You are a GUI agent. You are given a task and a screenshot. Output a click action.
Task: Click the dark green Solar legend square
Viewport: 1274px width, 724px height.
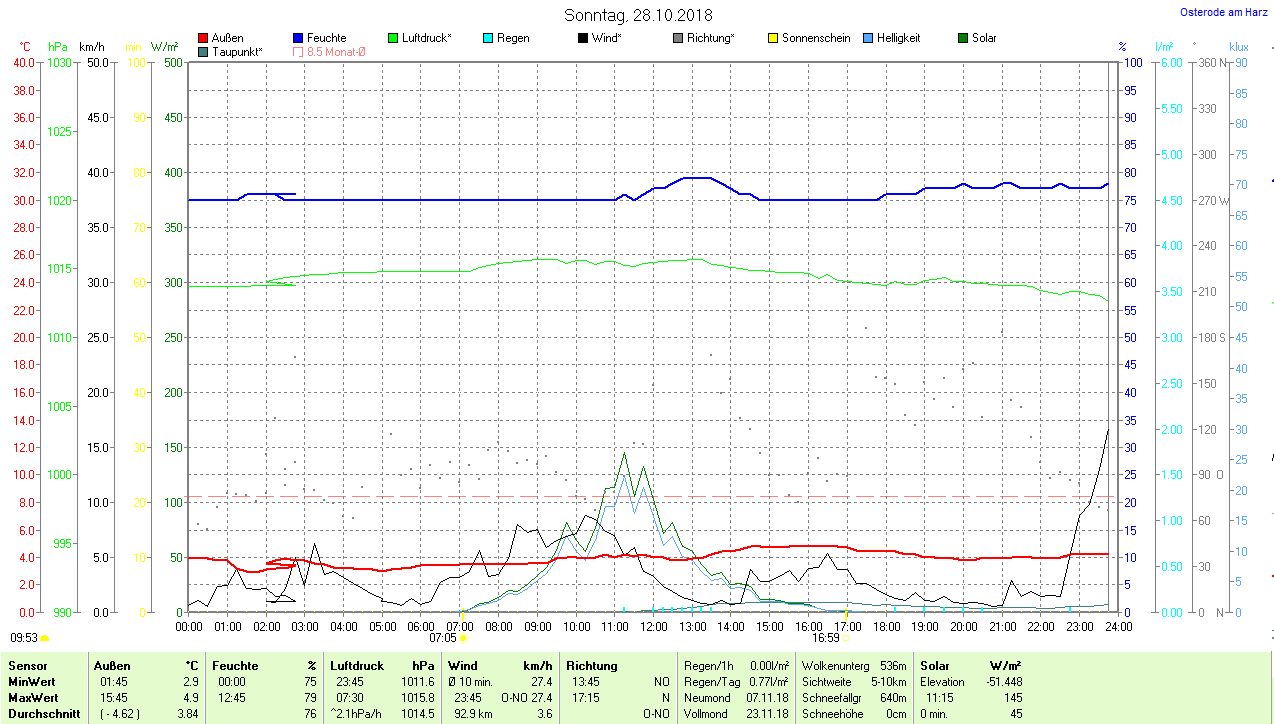coord(963,38)
